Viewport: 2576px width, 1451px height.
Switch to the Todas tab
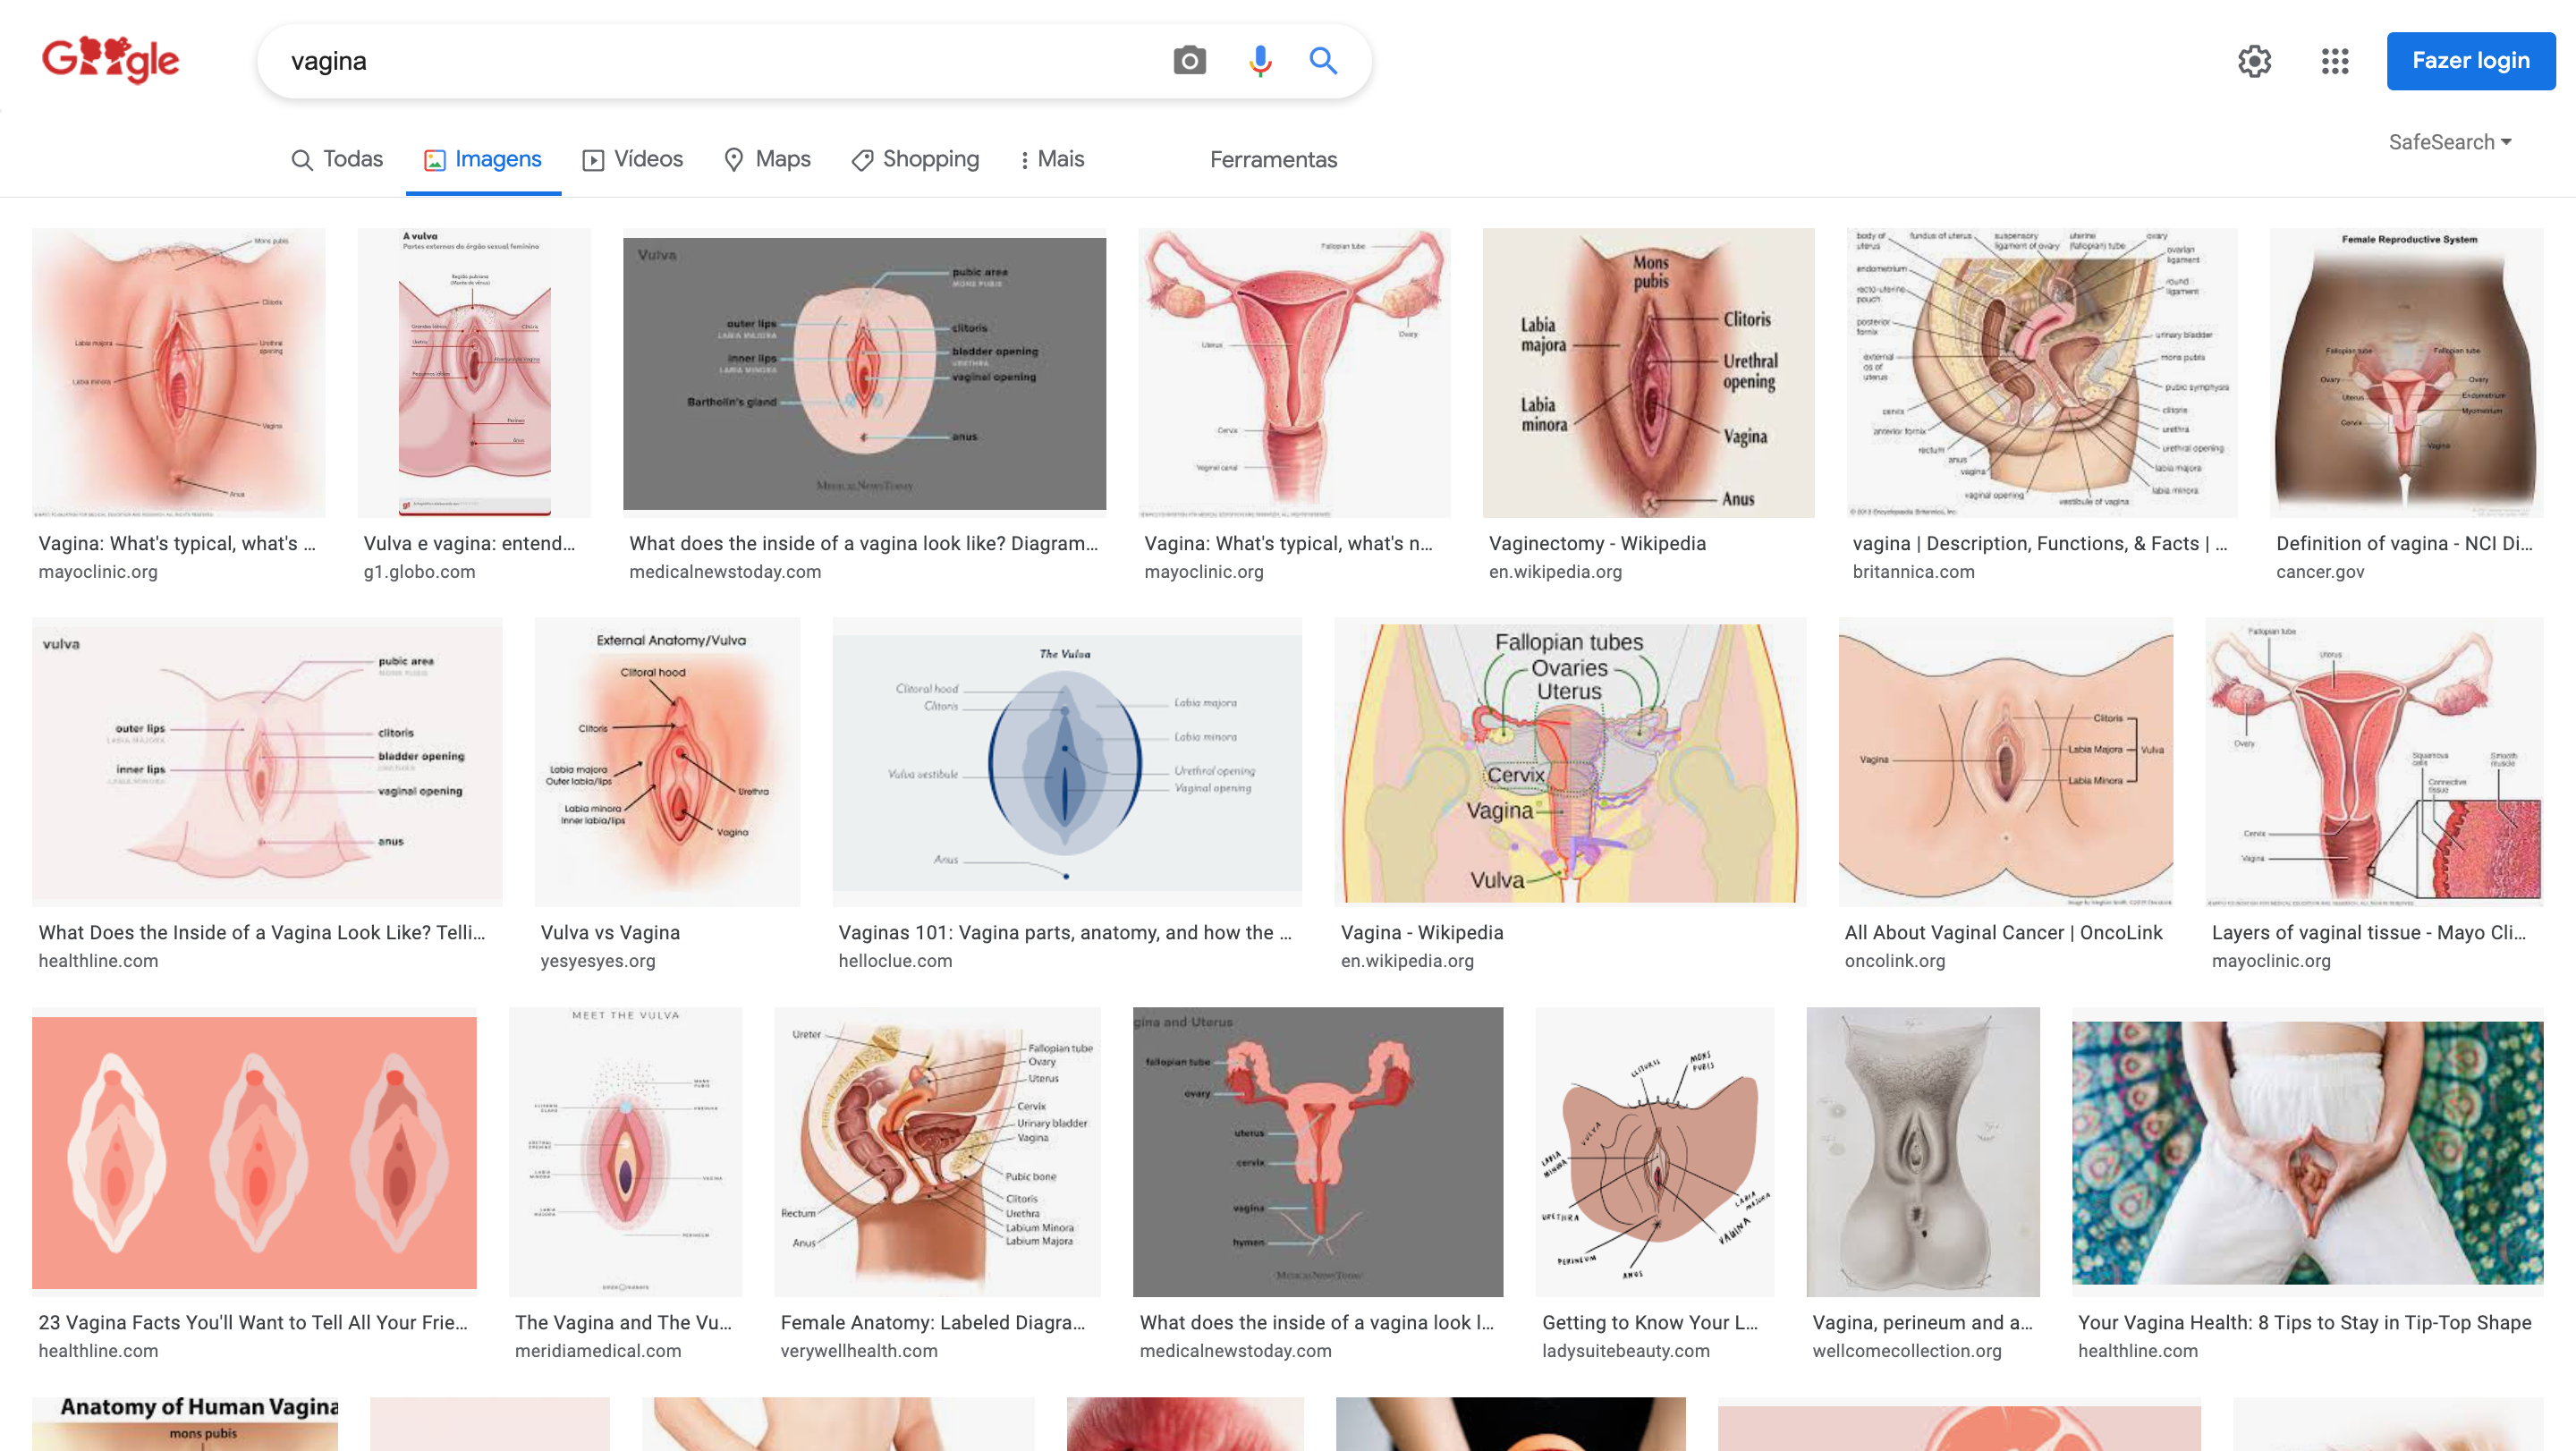337,159
